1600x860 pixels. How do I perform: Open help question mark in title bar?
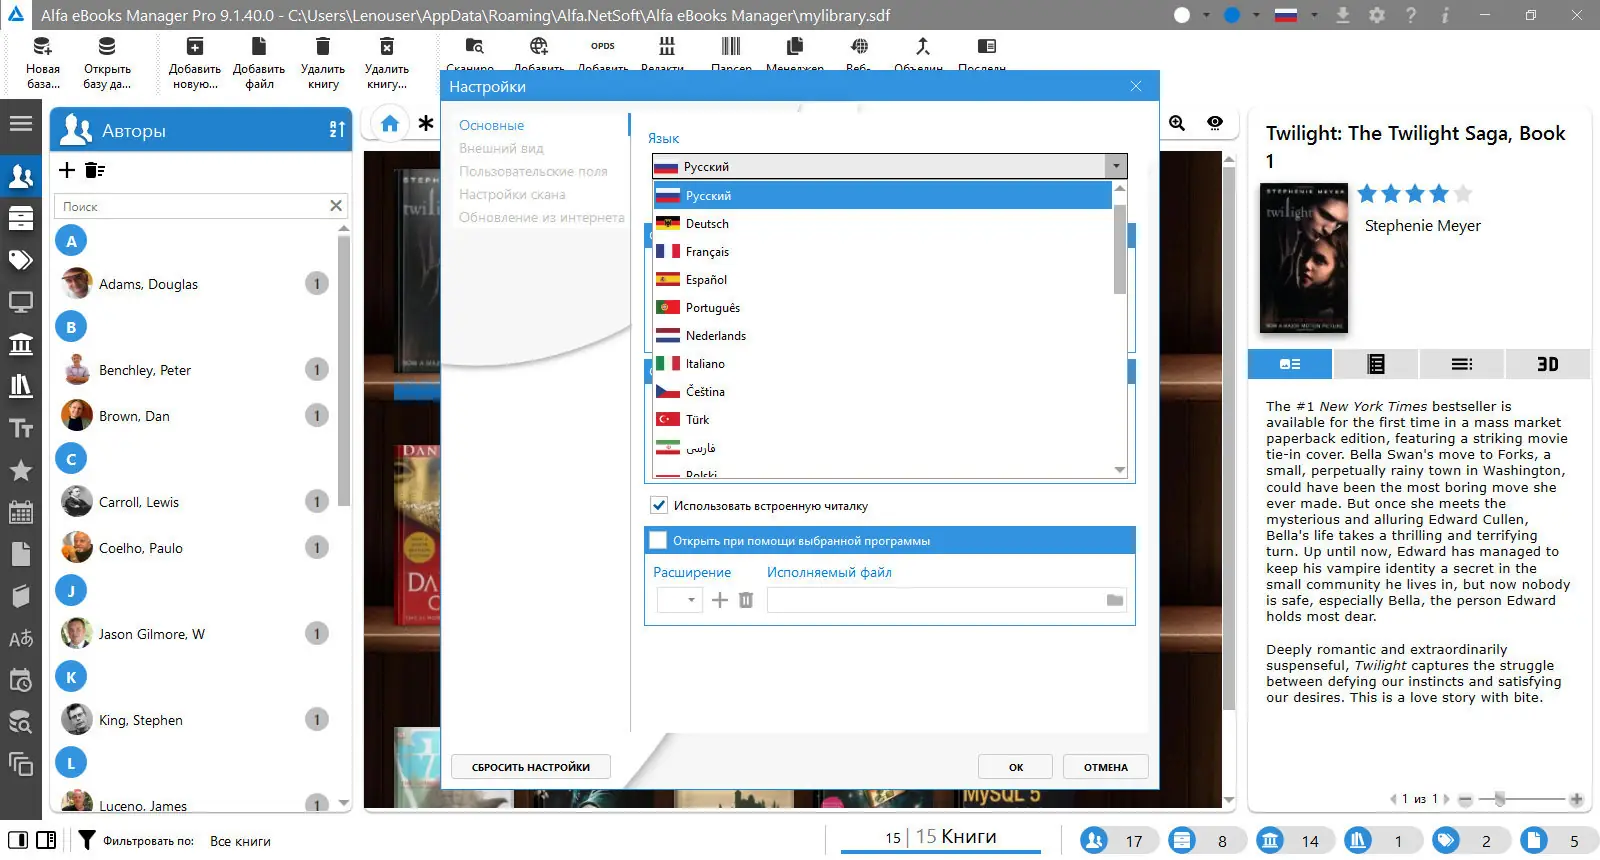click(x=1411, y=15)
